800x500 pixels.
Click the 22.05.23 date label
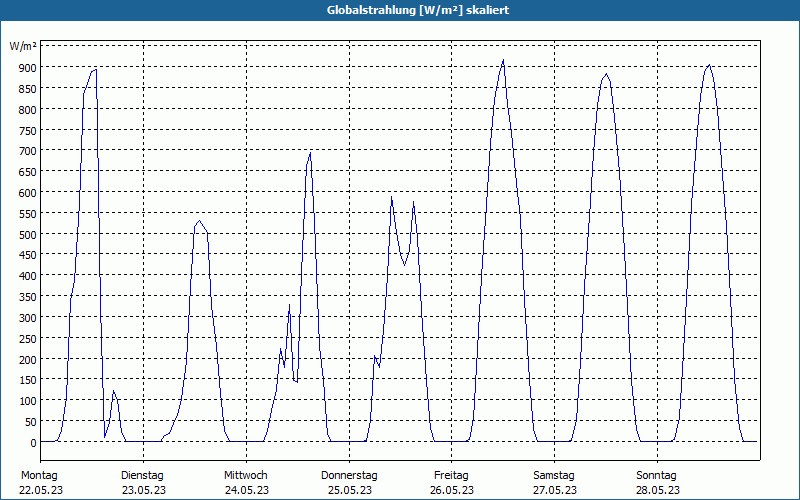click(41, 490)
